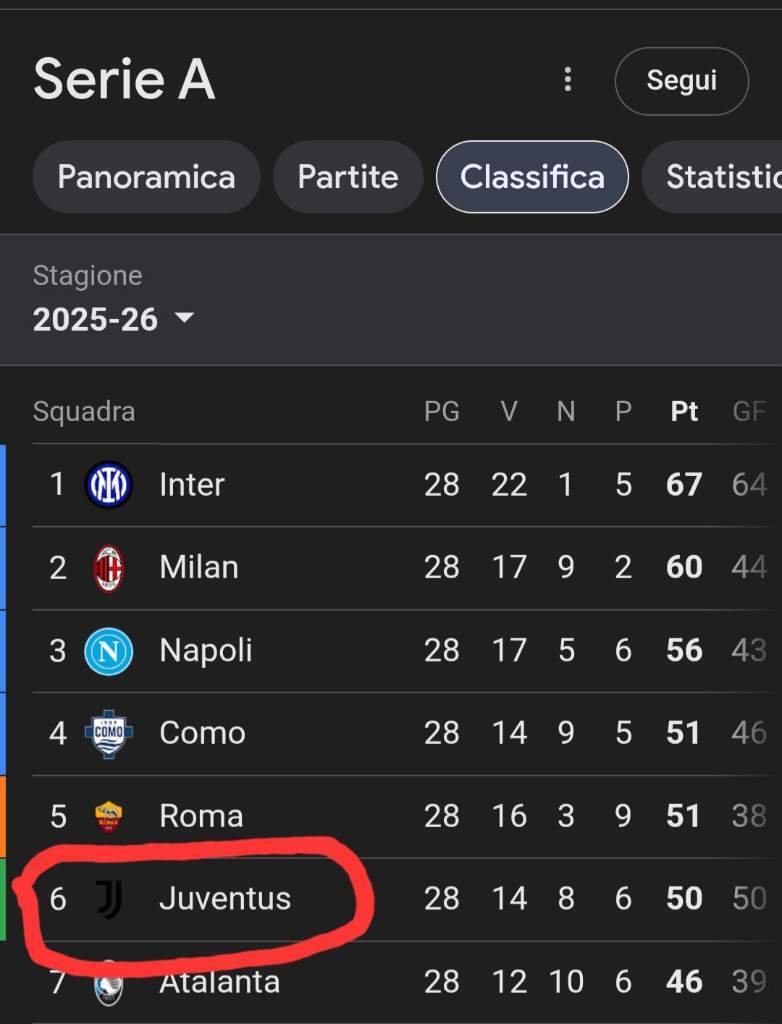Click the Pt points column header
This screenshot has height=1024, width=782.
pos(684,412)
